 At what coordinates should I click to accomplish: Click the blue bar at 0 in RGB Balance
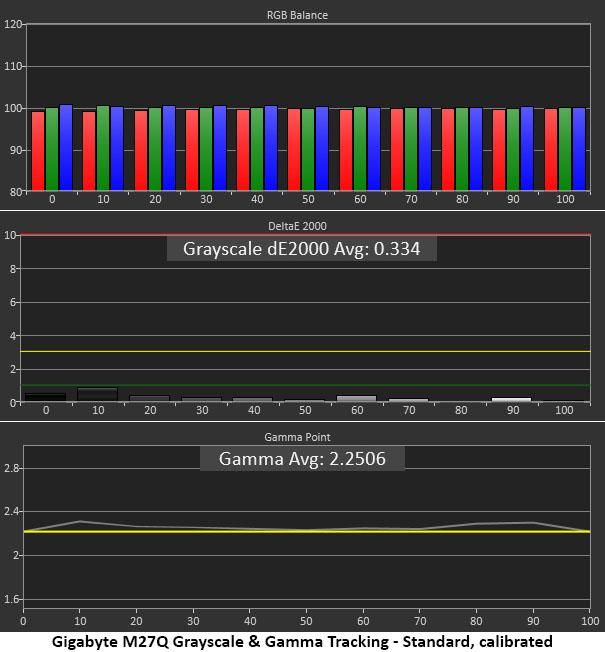pyautogui.click(x=66, y=148)
